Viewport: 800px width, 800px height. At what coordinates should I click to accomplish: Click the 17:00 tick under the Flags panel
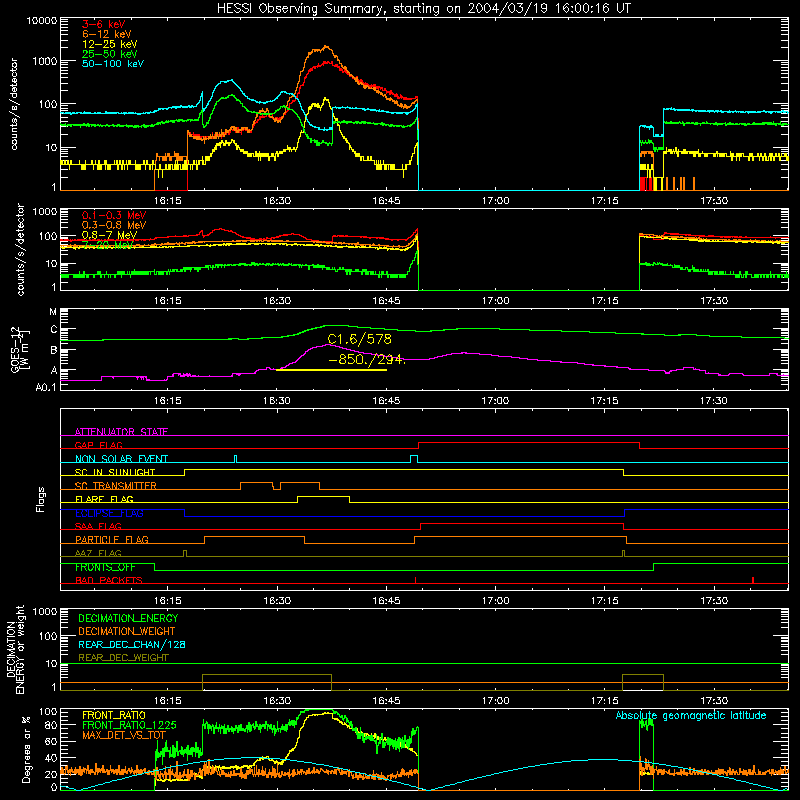[495, 601]
